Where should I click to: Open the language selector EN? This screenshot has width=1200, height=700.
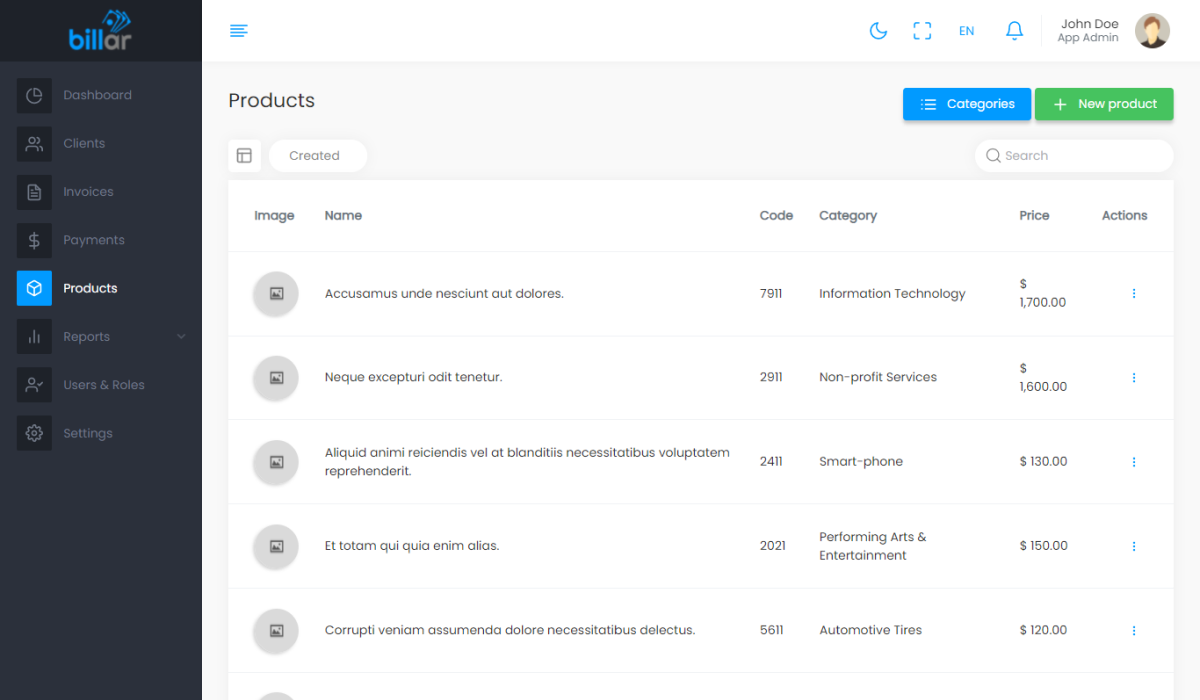point(966,31)
